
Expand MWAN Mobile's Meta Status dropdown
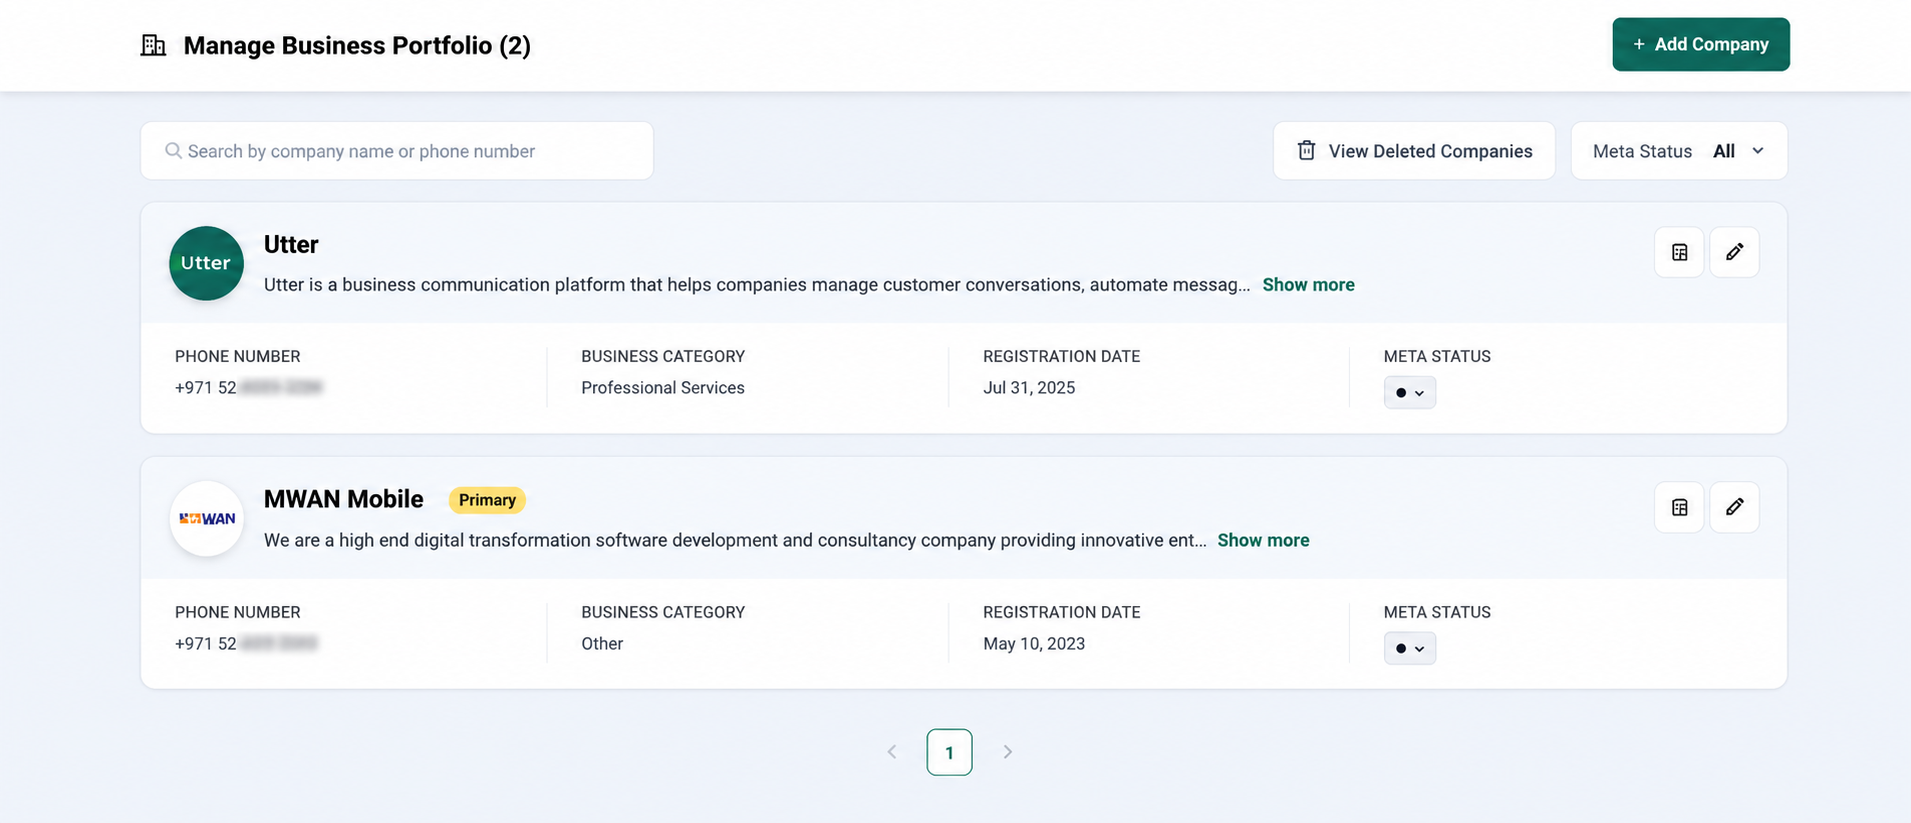tap(1410, 648)
